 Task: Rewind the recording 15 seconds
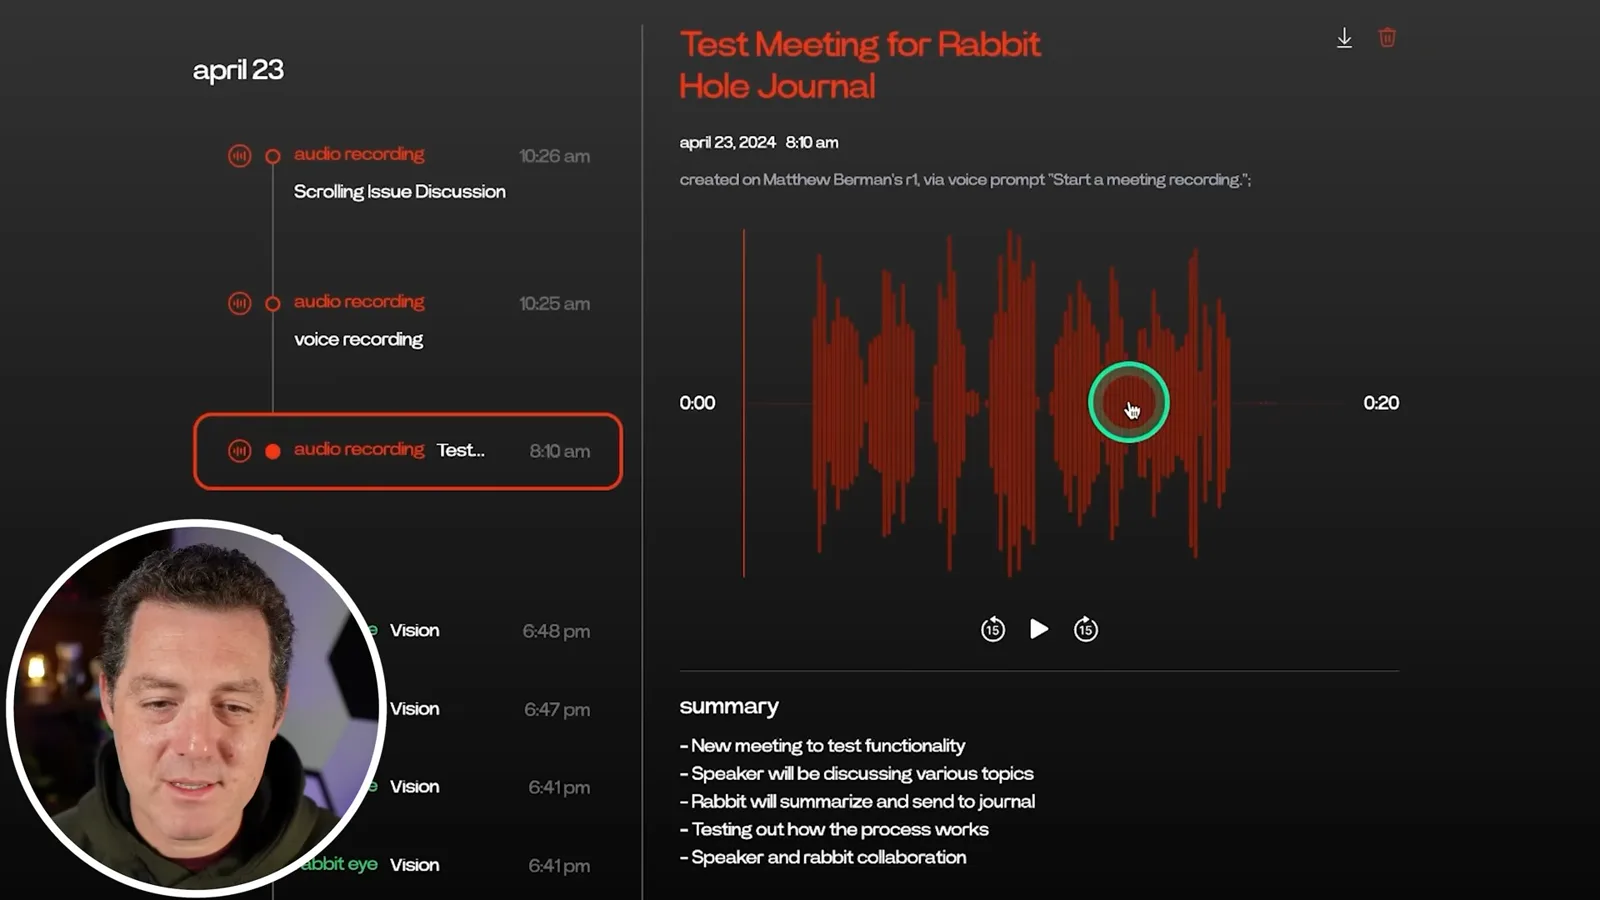point(992,629)
